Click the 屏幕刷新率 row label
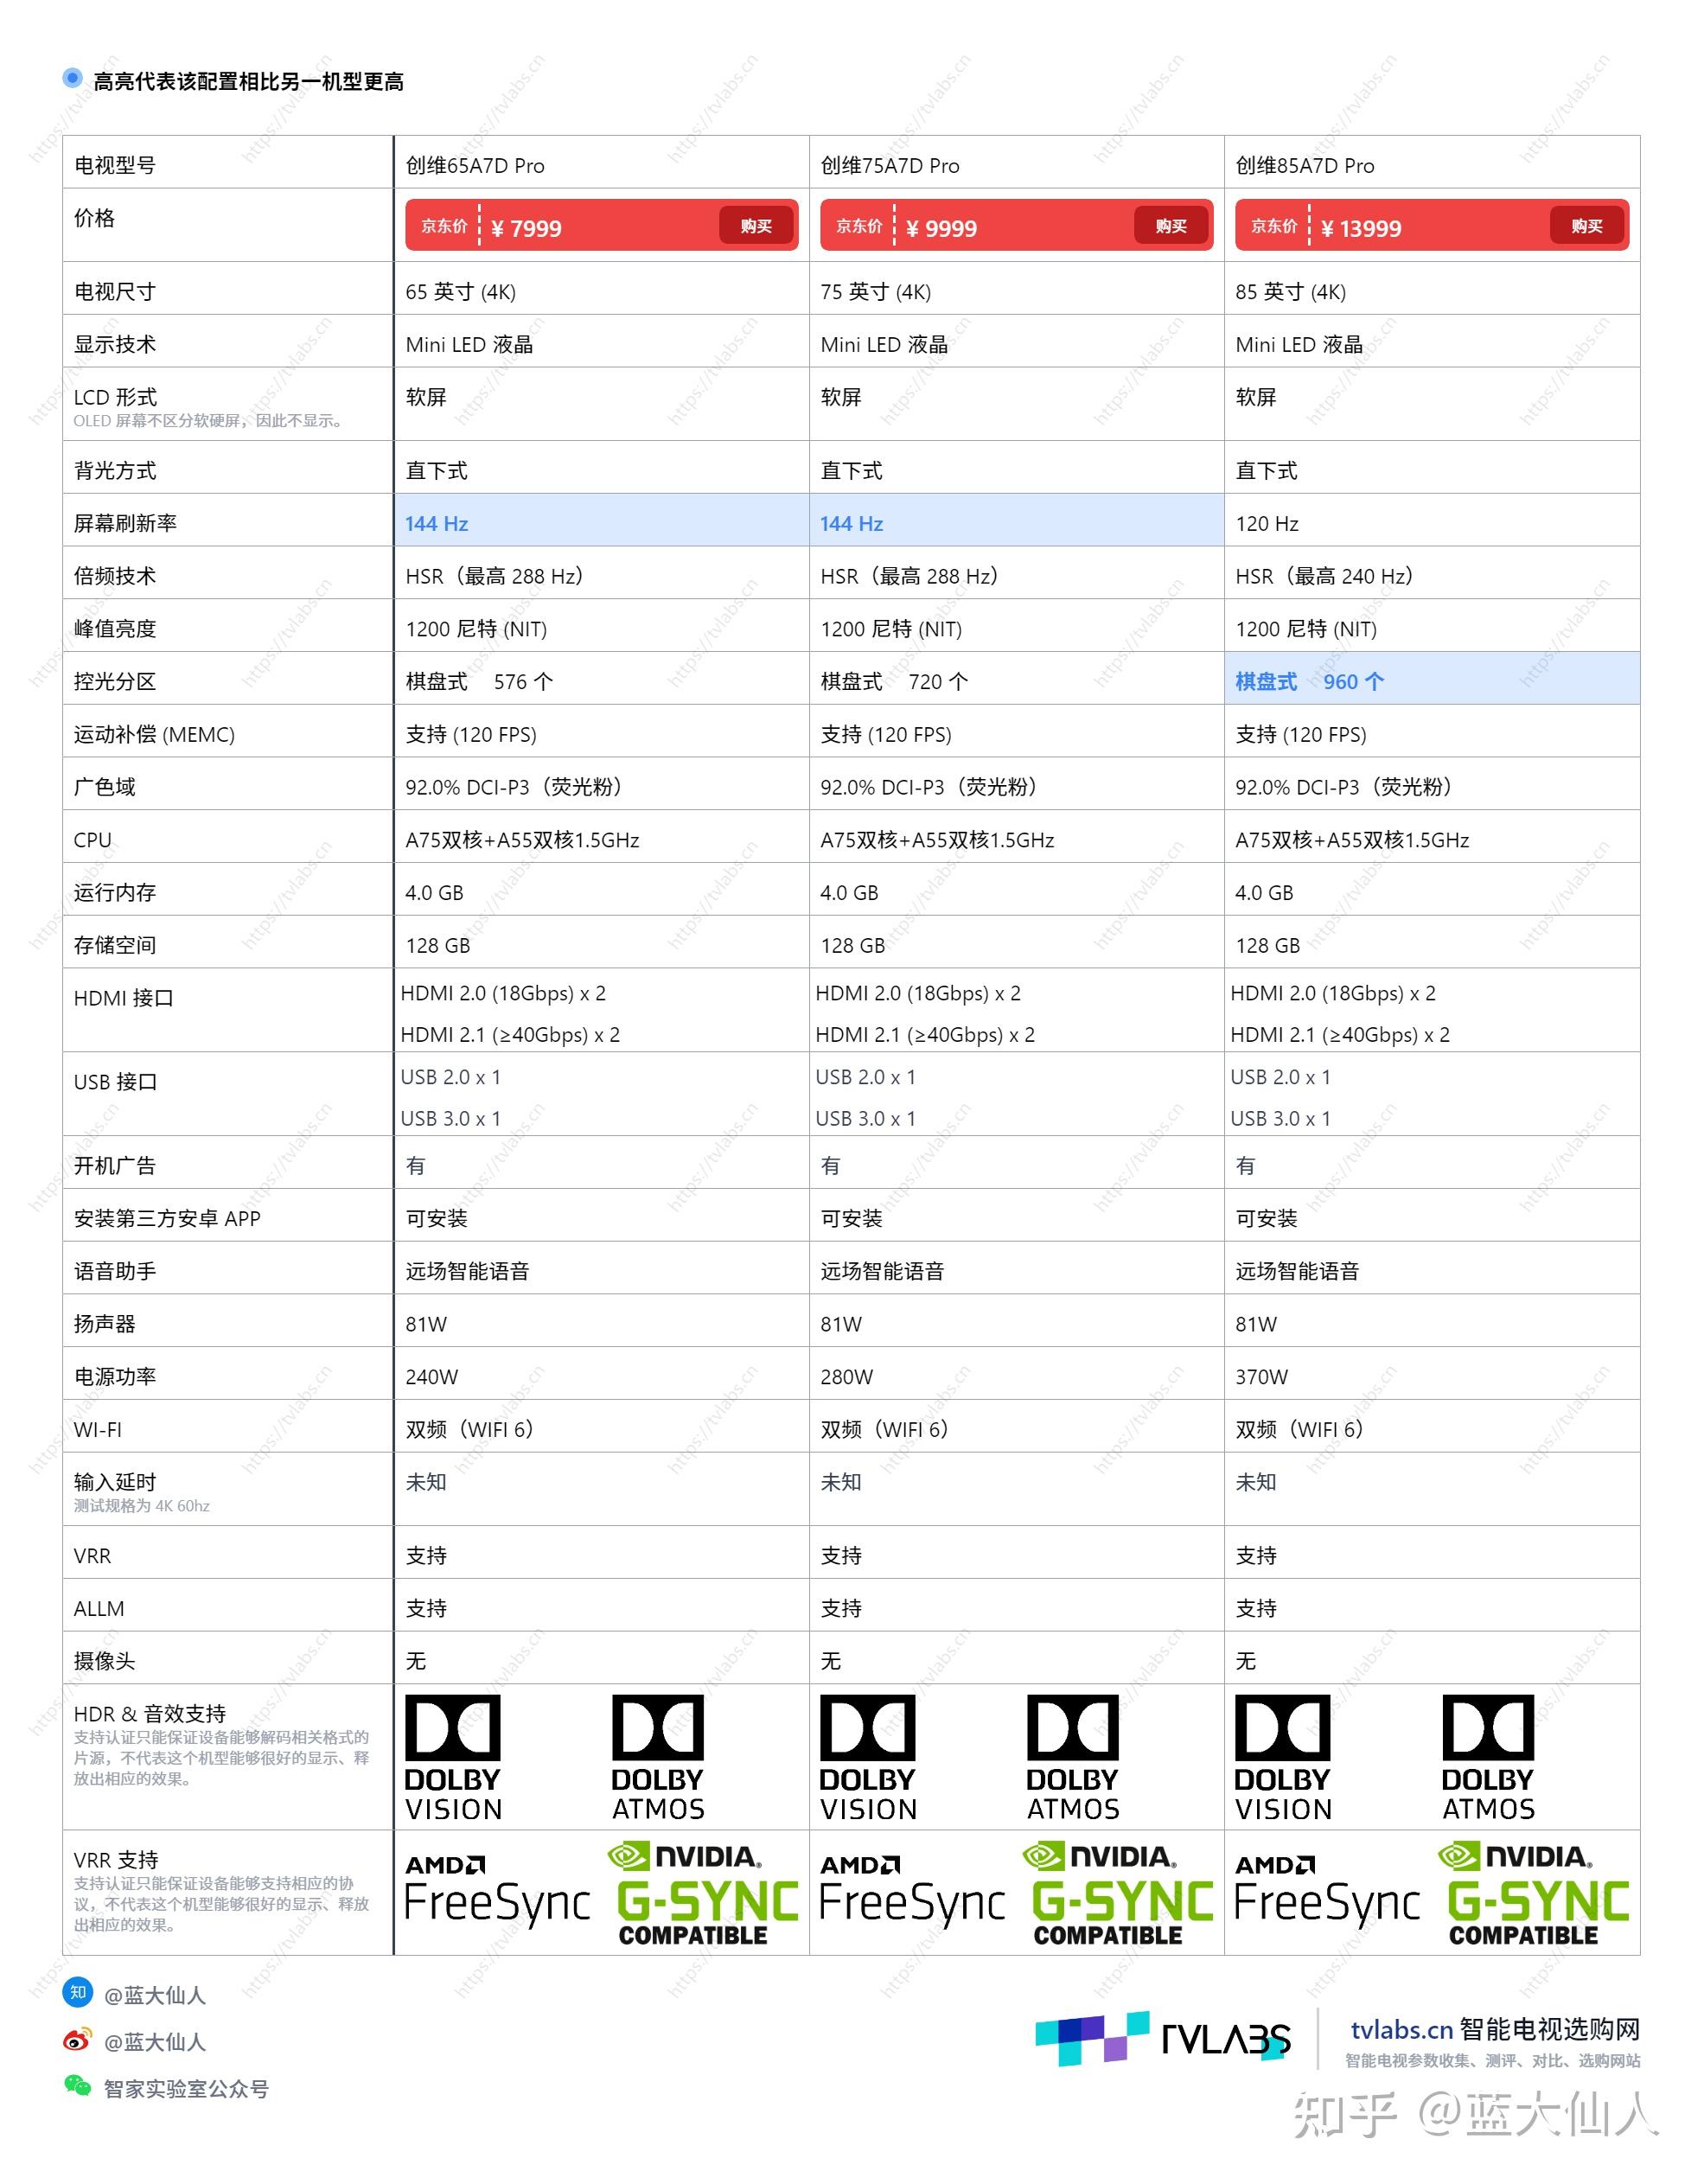This screenshot has height=2184, width=1704. click(x=125, y=523)
